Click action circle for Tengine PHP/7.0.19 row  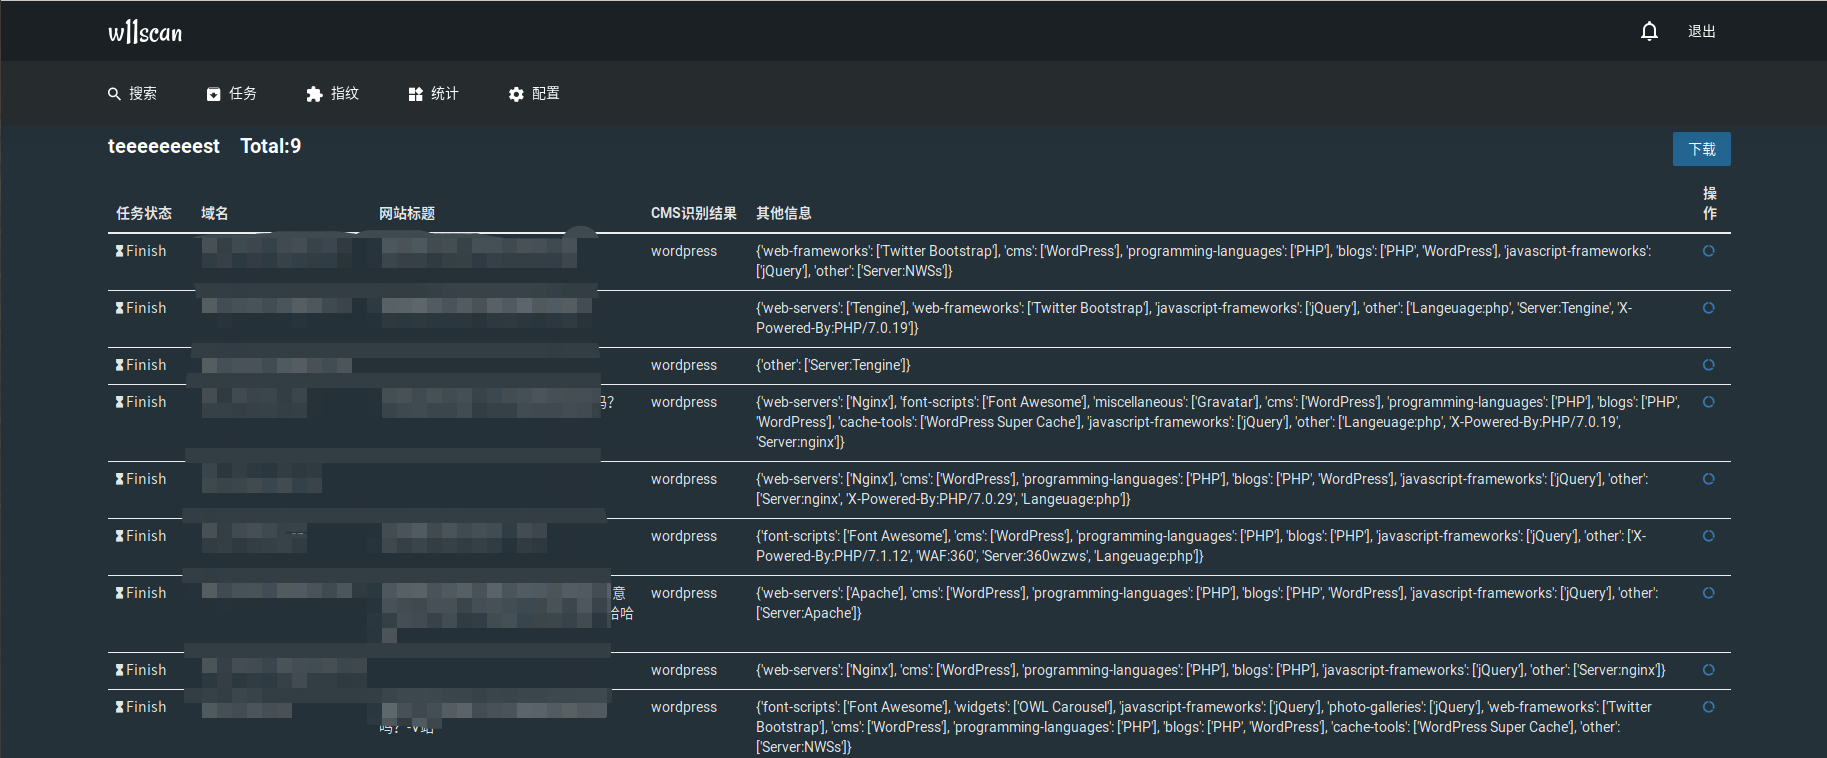click(x=1709, y=308)
